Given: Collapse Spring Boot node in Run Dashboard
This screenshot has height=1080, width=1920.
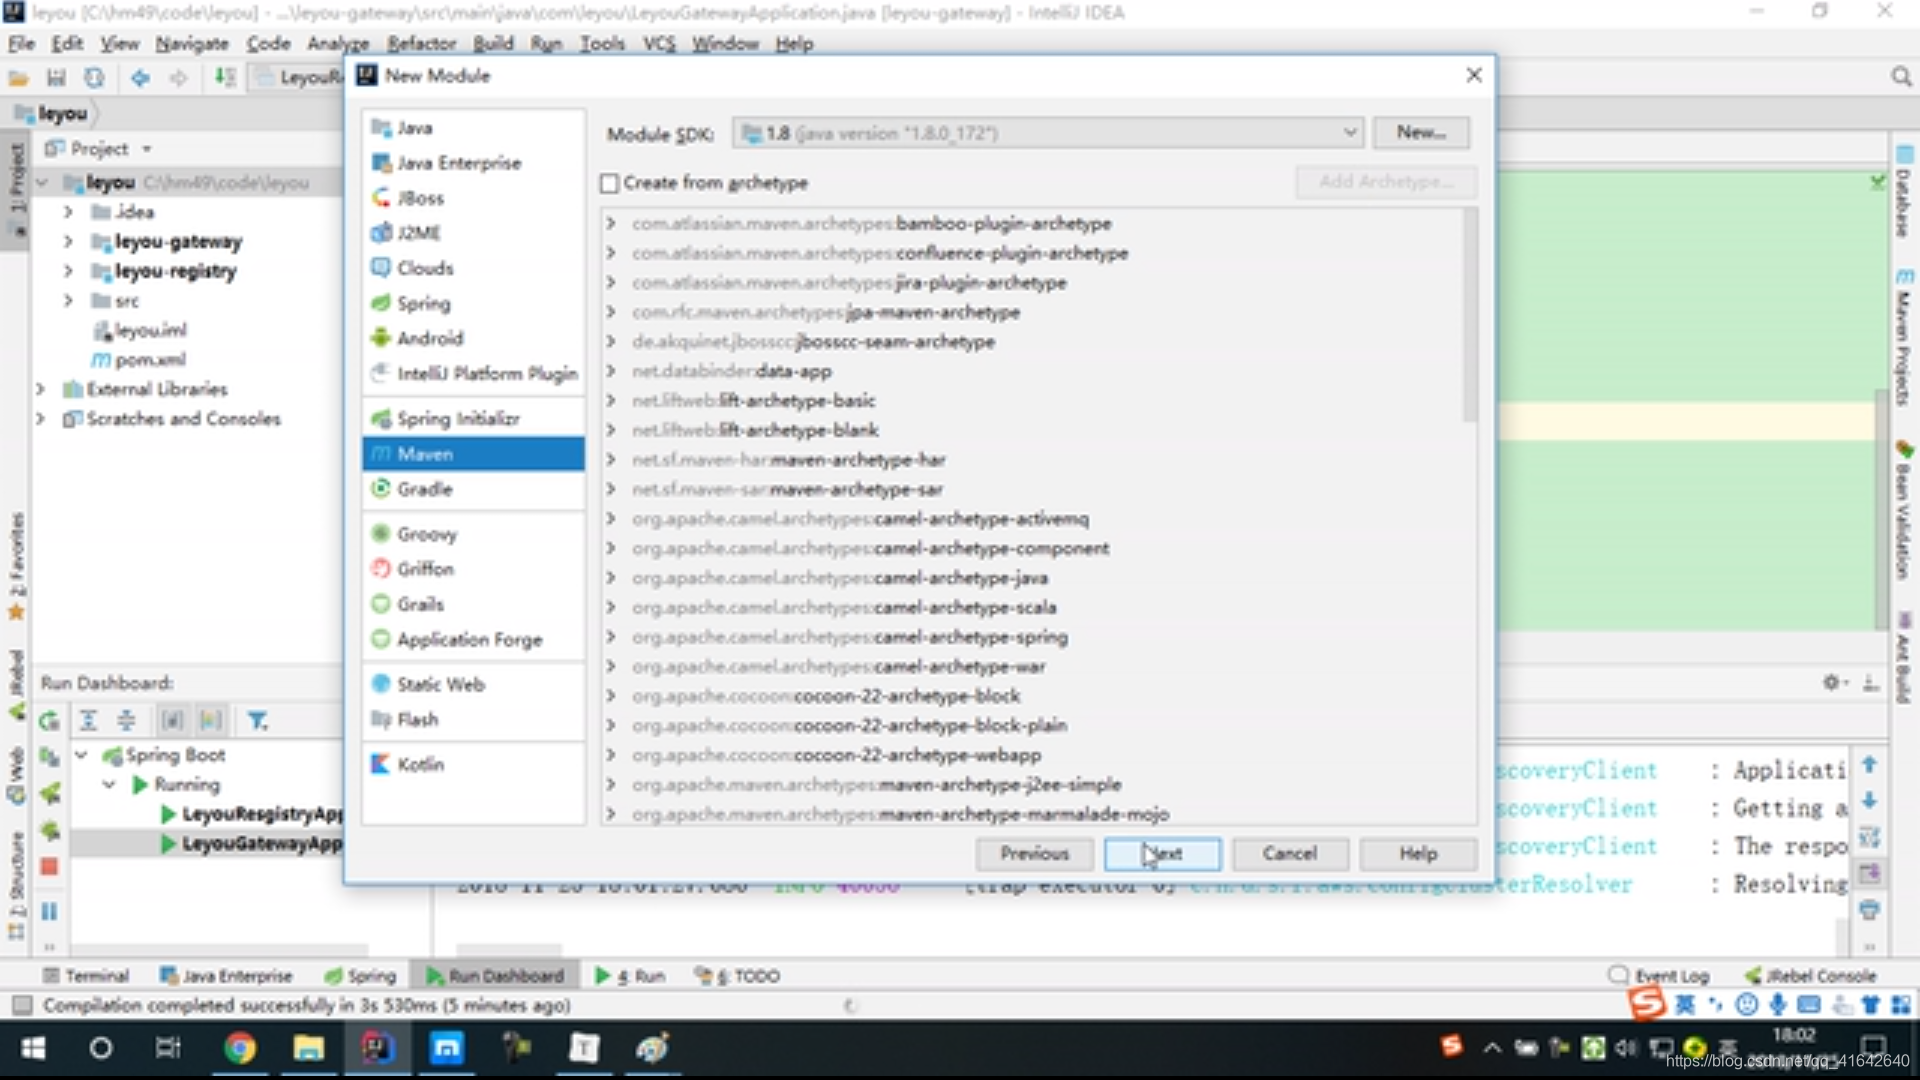Looking at the screenshot, I should [82, 755].
